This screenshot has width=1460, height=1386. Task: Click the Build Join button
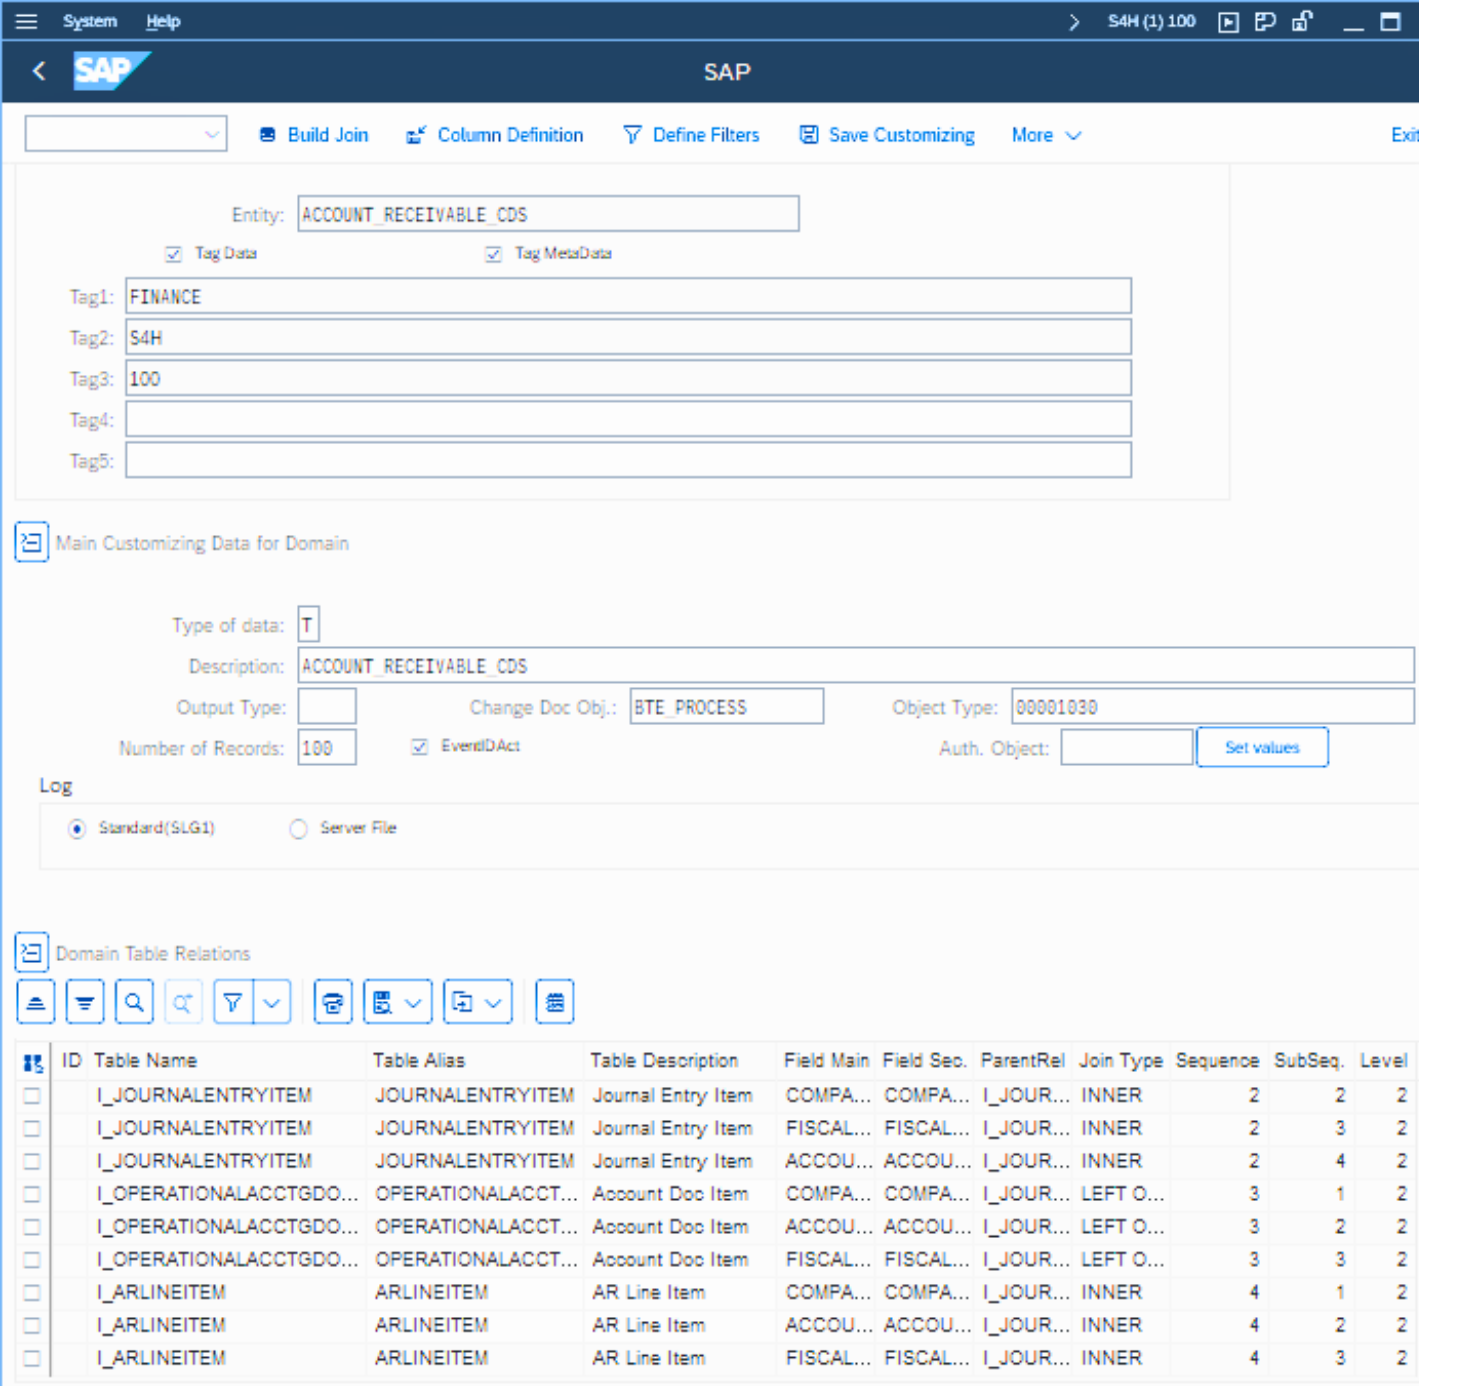click(314, 135)
